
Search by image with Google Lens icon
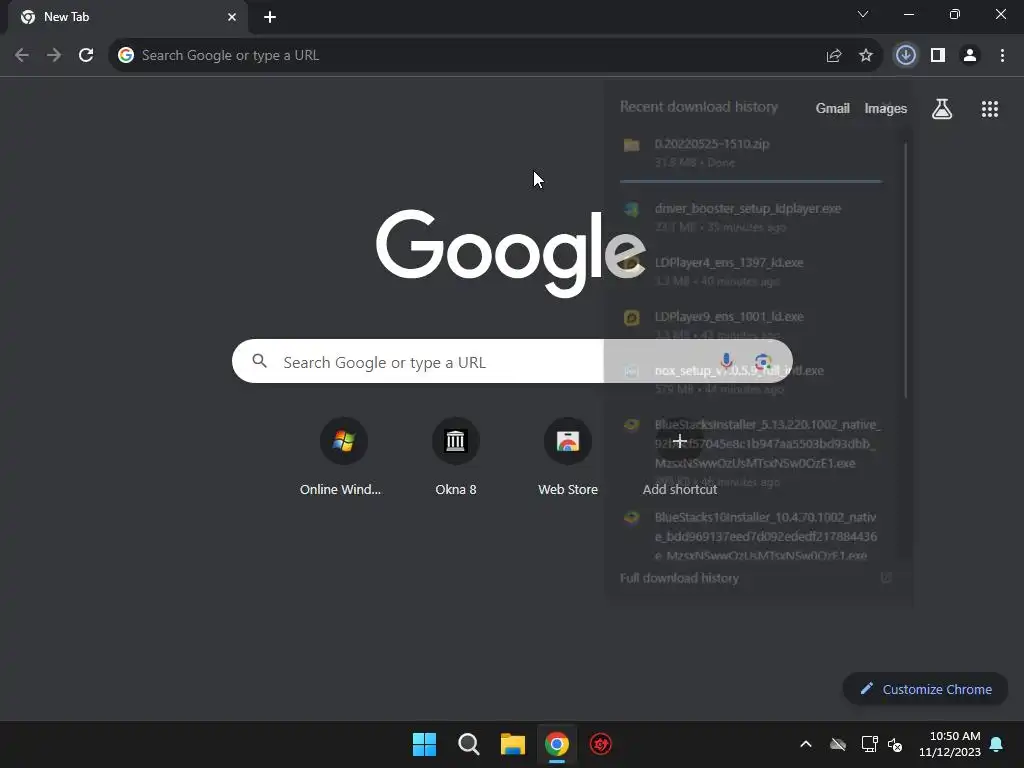(x=763, y=361)
